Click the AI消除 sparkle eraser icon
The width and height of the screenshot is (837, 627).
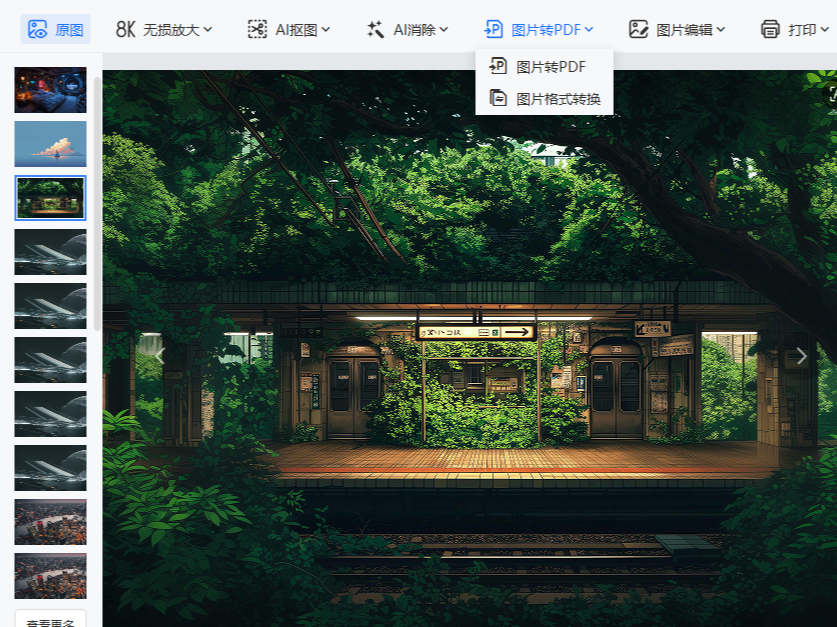375,29
